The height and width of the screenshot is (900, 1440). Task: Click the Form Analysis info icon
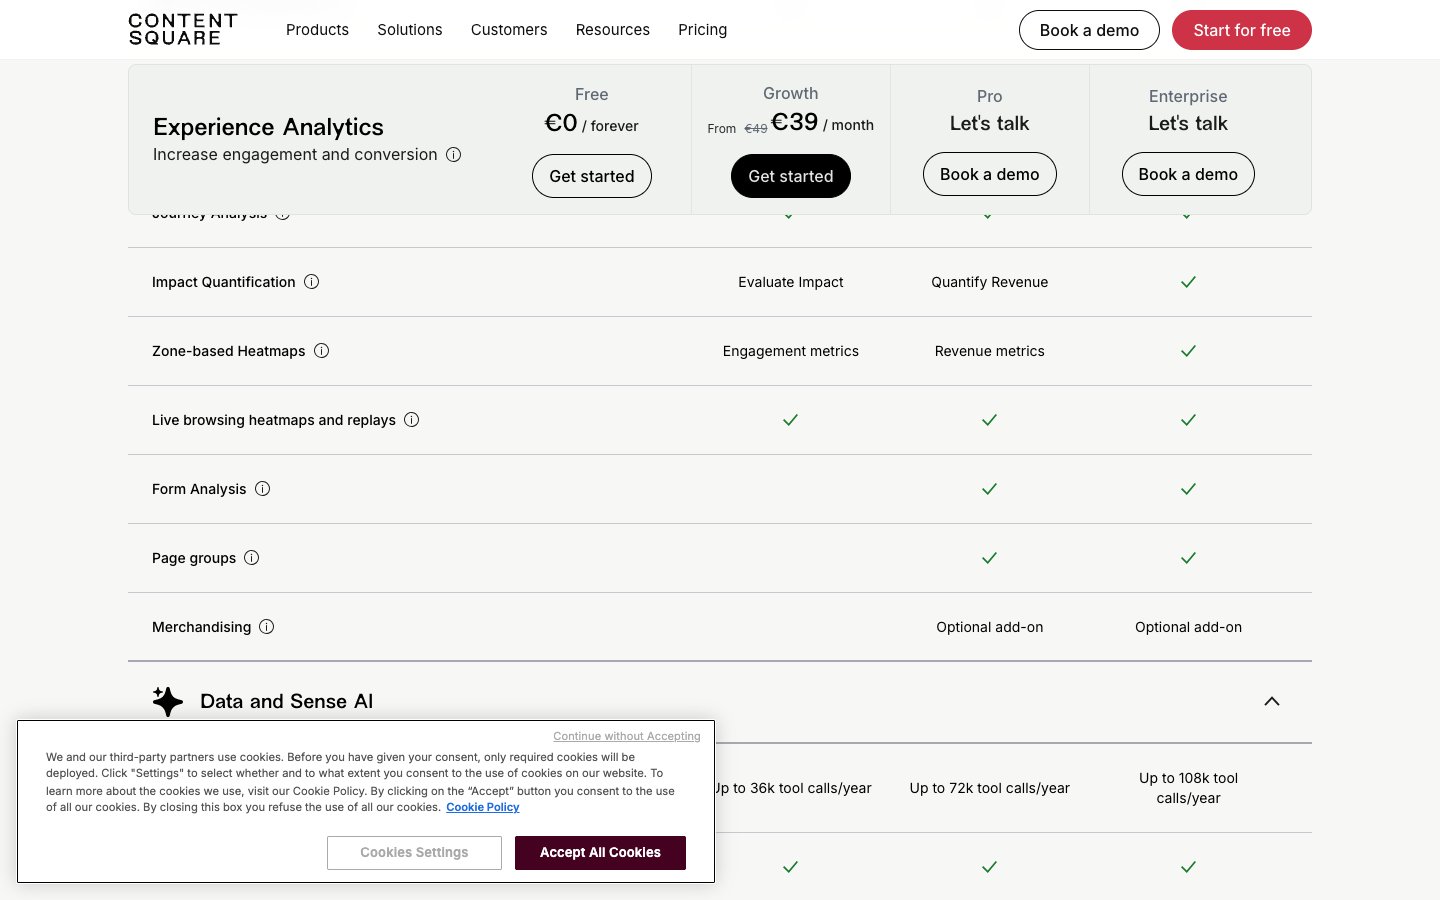click(x=263, y=489)
